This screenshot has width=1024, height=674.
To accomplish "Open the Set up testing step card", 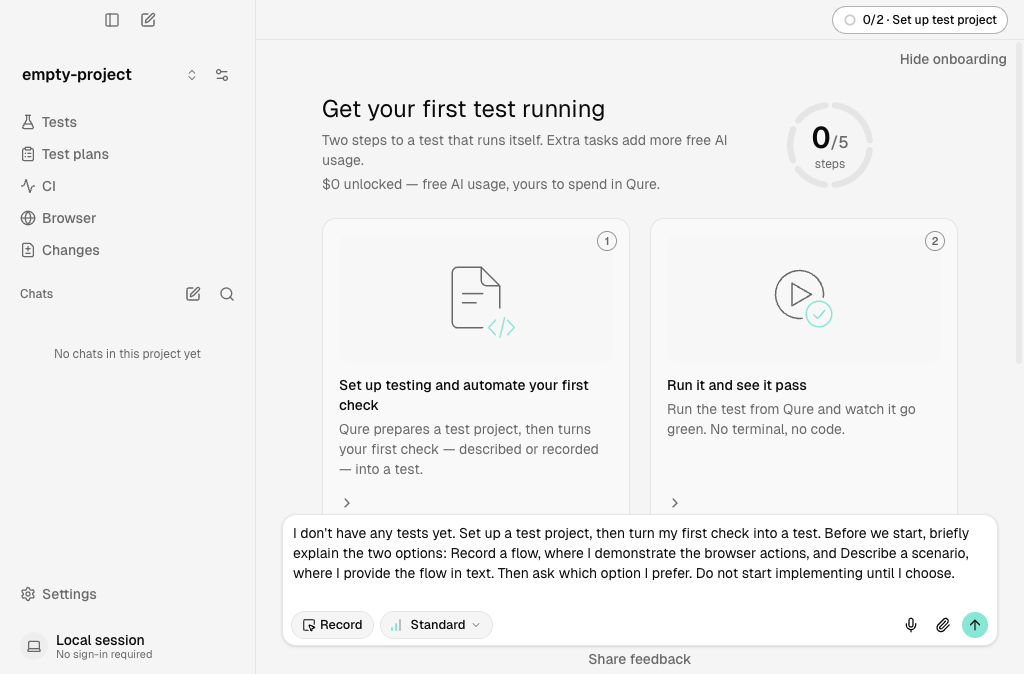I will [476, 366].
